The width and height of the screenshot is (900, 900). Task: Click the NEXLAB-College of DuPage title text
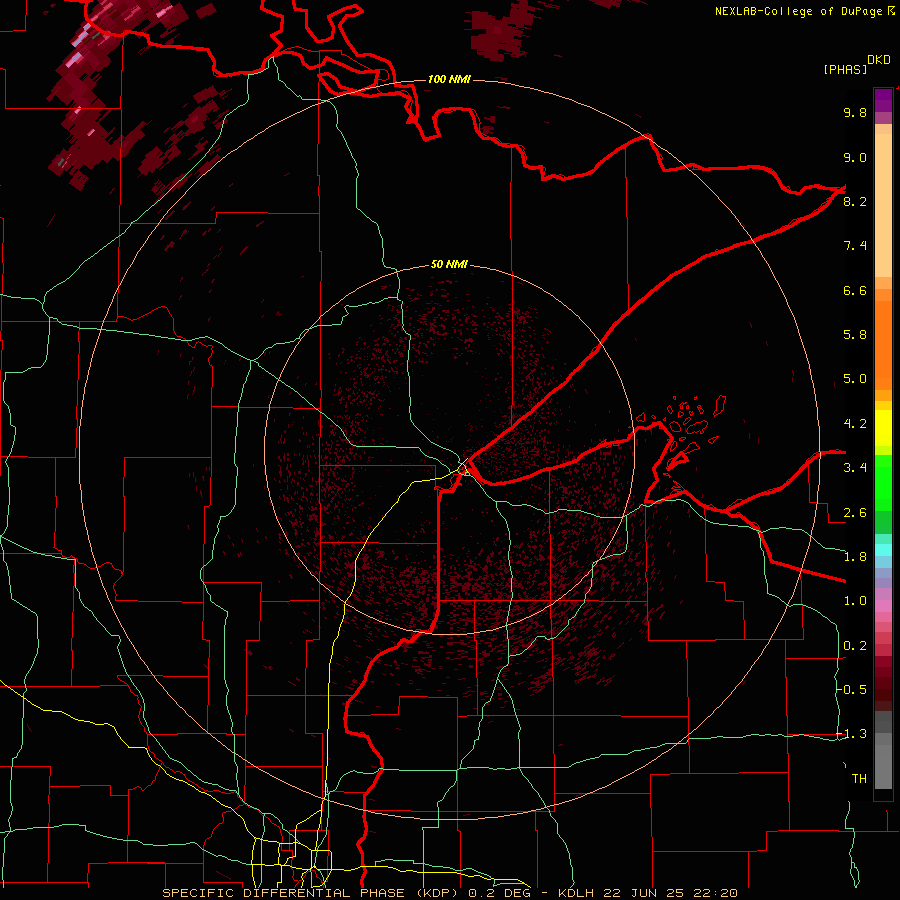click(805, 11)
